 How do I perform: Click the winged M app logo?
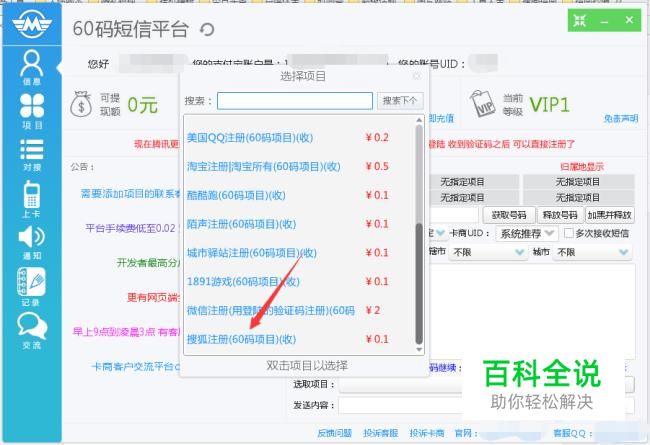(32, 24)
